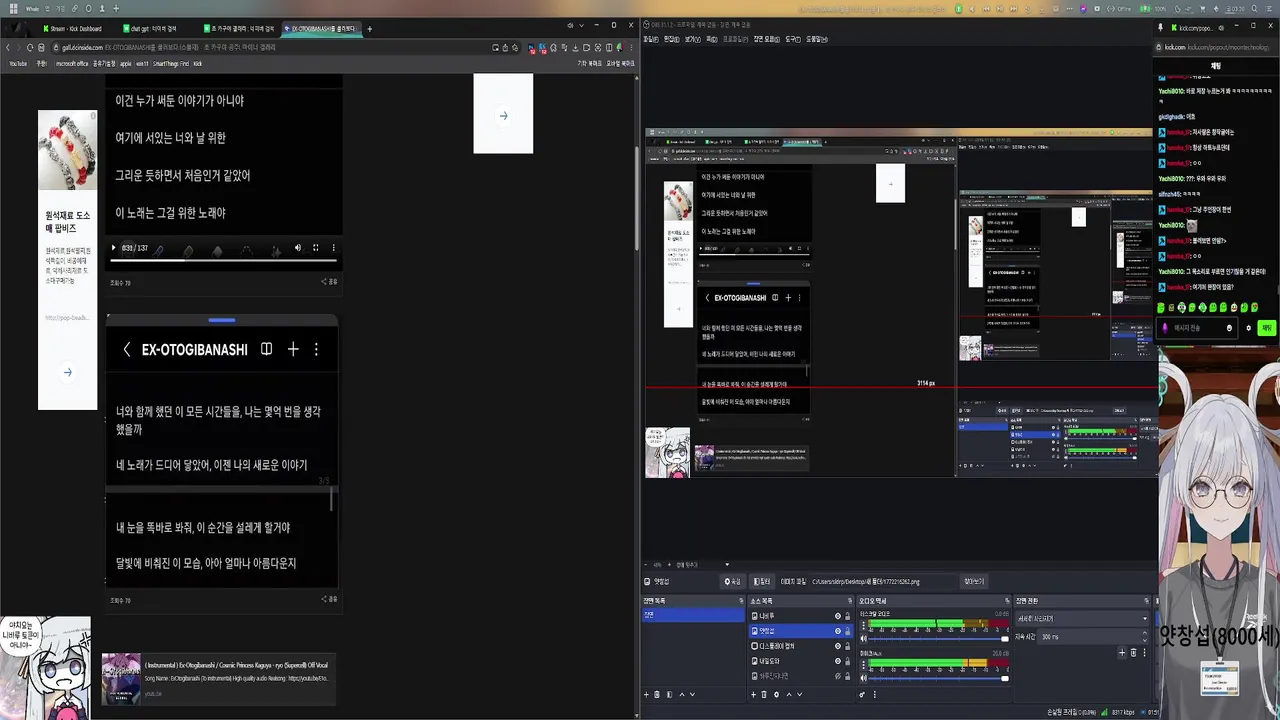Viewport: 1280px width, 720px height.
Task: Toggle fullscreen on first video player
Action: pos(315,248)
